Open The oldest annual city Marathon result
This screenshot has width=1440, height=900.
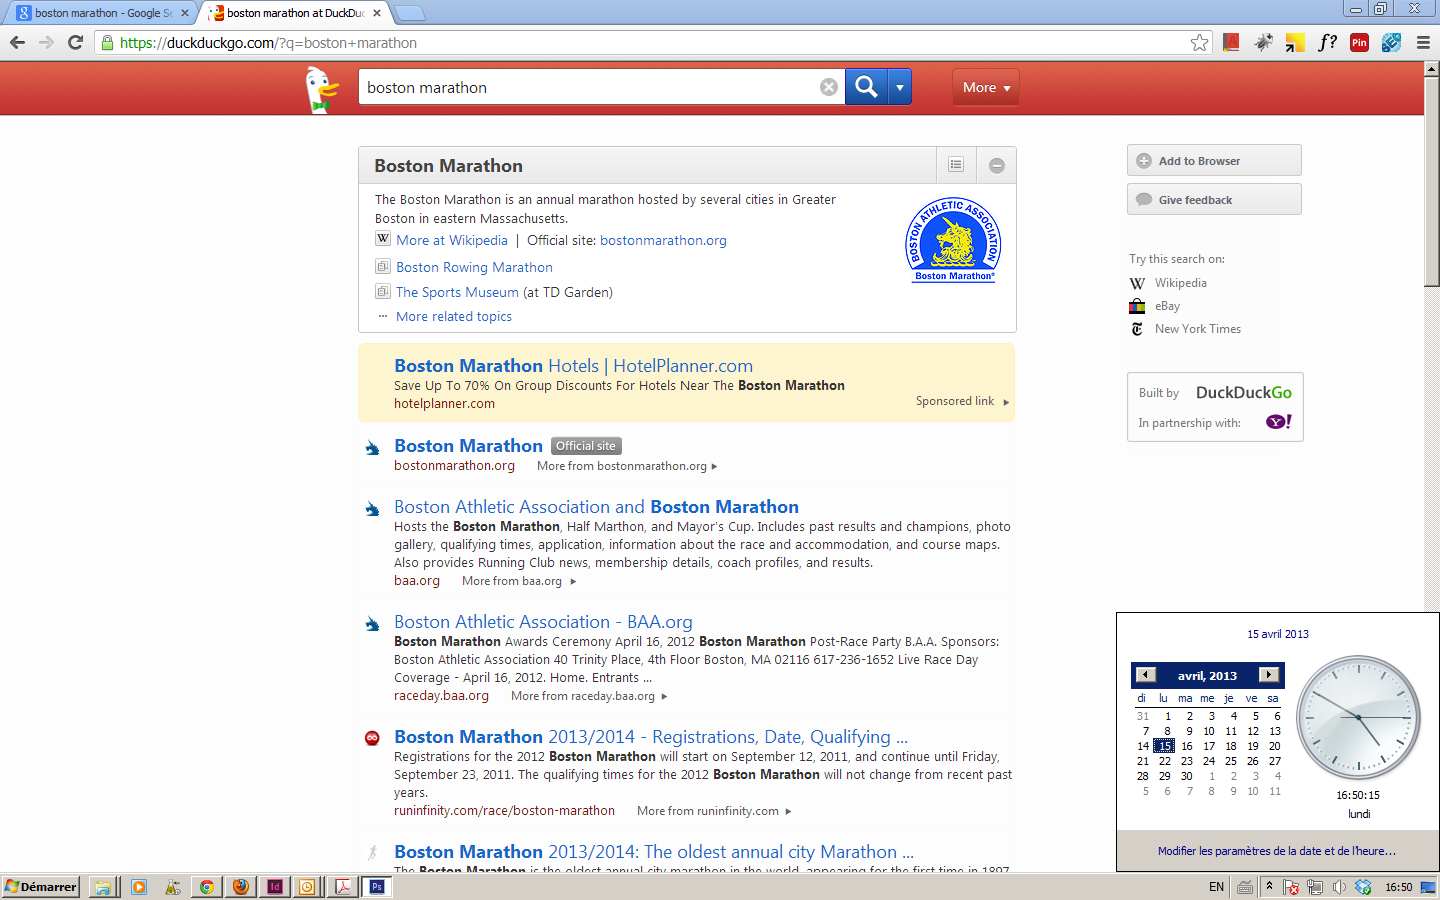click(x=654, y=852)
